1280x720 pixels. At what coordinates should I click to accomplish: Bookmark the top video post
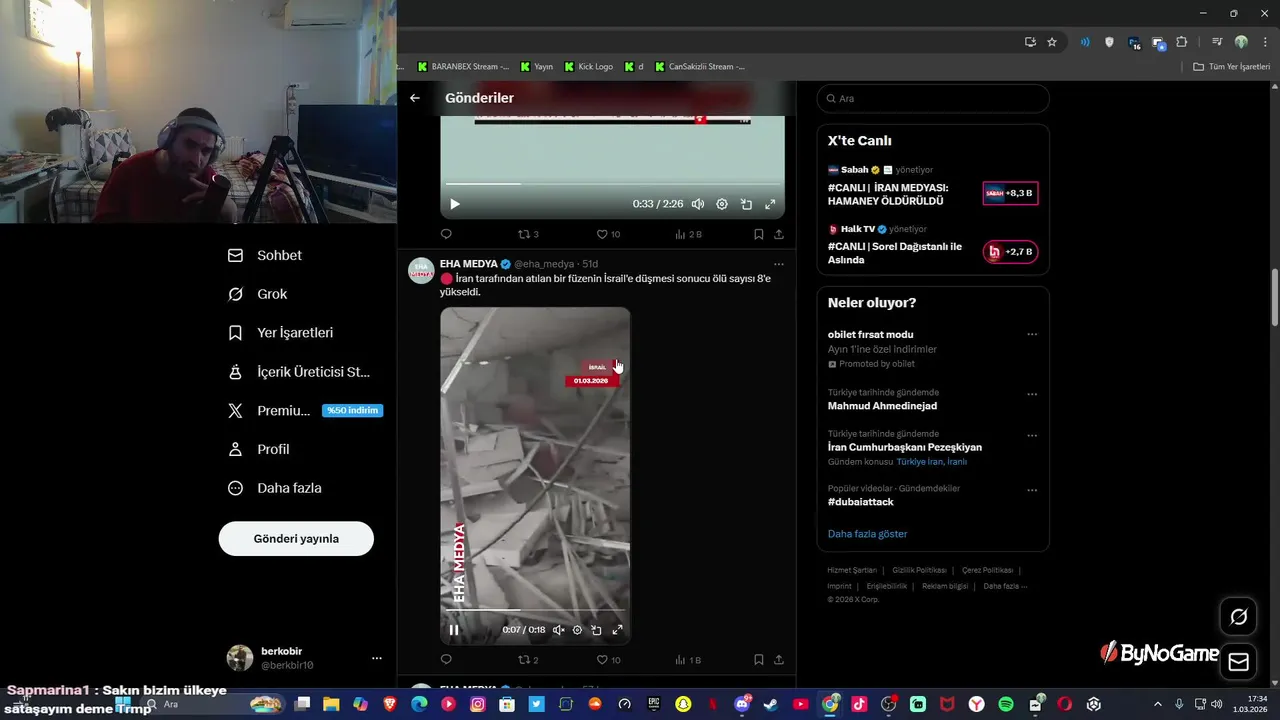(x=759, y=234)
